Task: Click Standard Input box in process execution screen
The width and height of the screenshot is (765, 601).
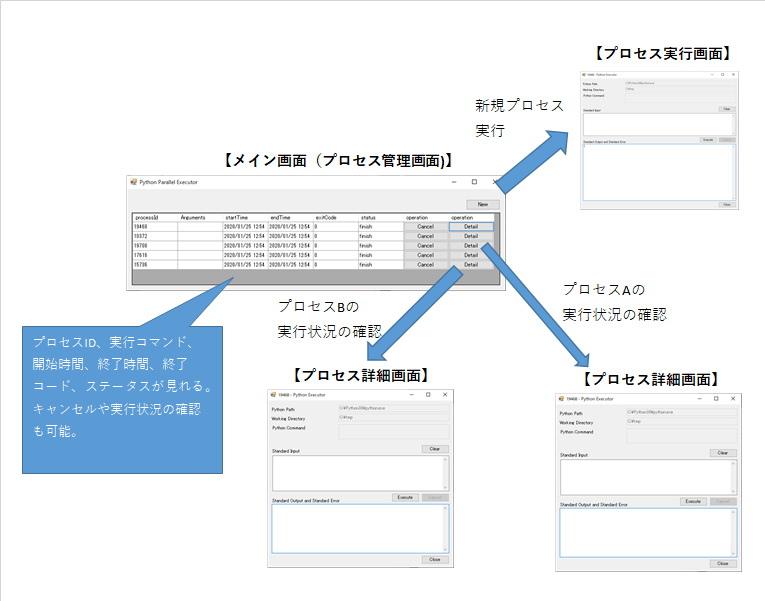Action: point(659,124)
